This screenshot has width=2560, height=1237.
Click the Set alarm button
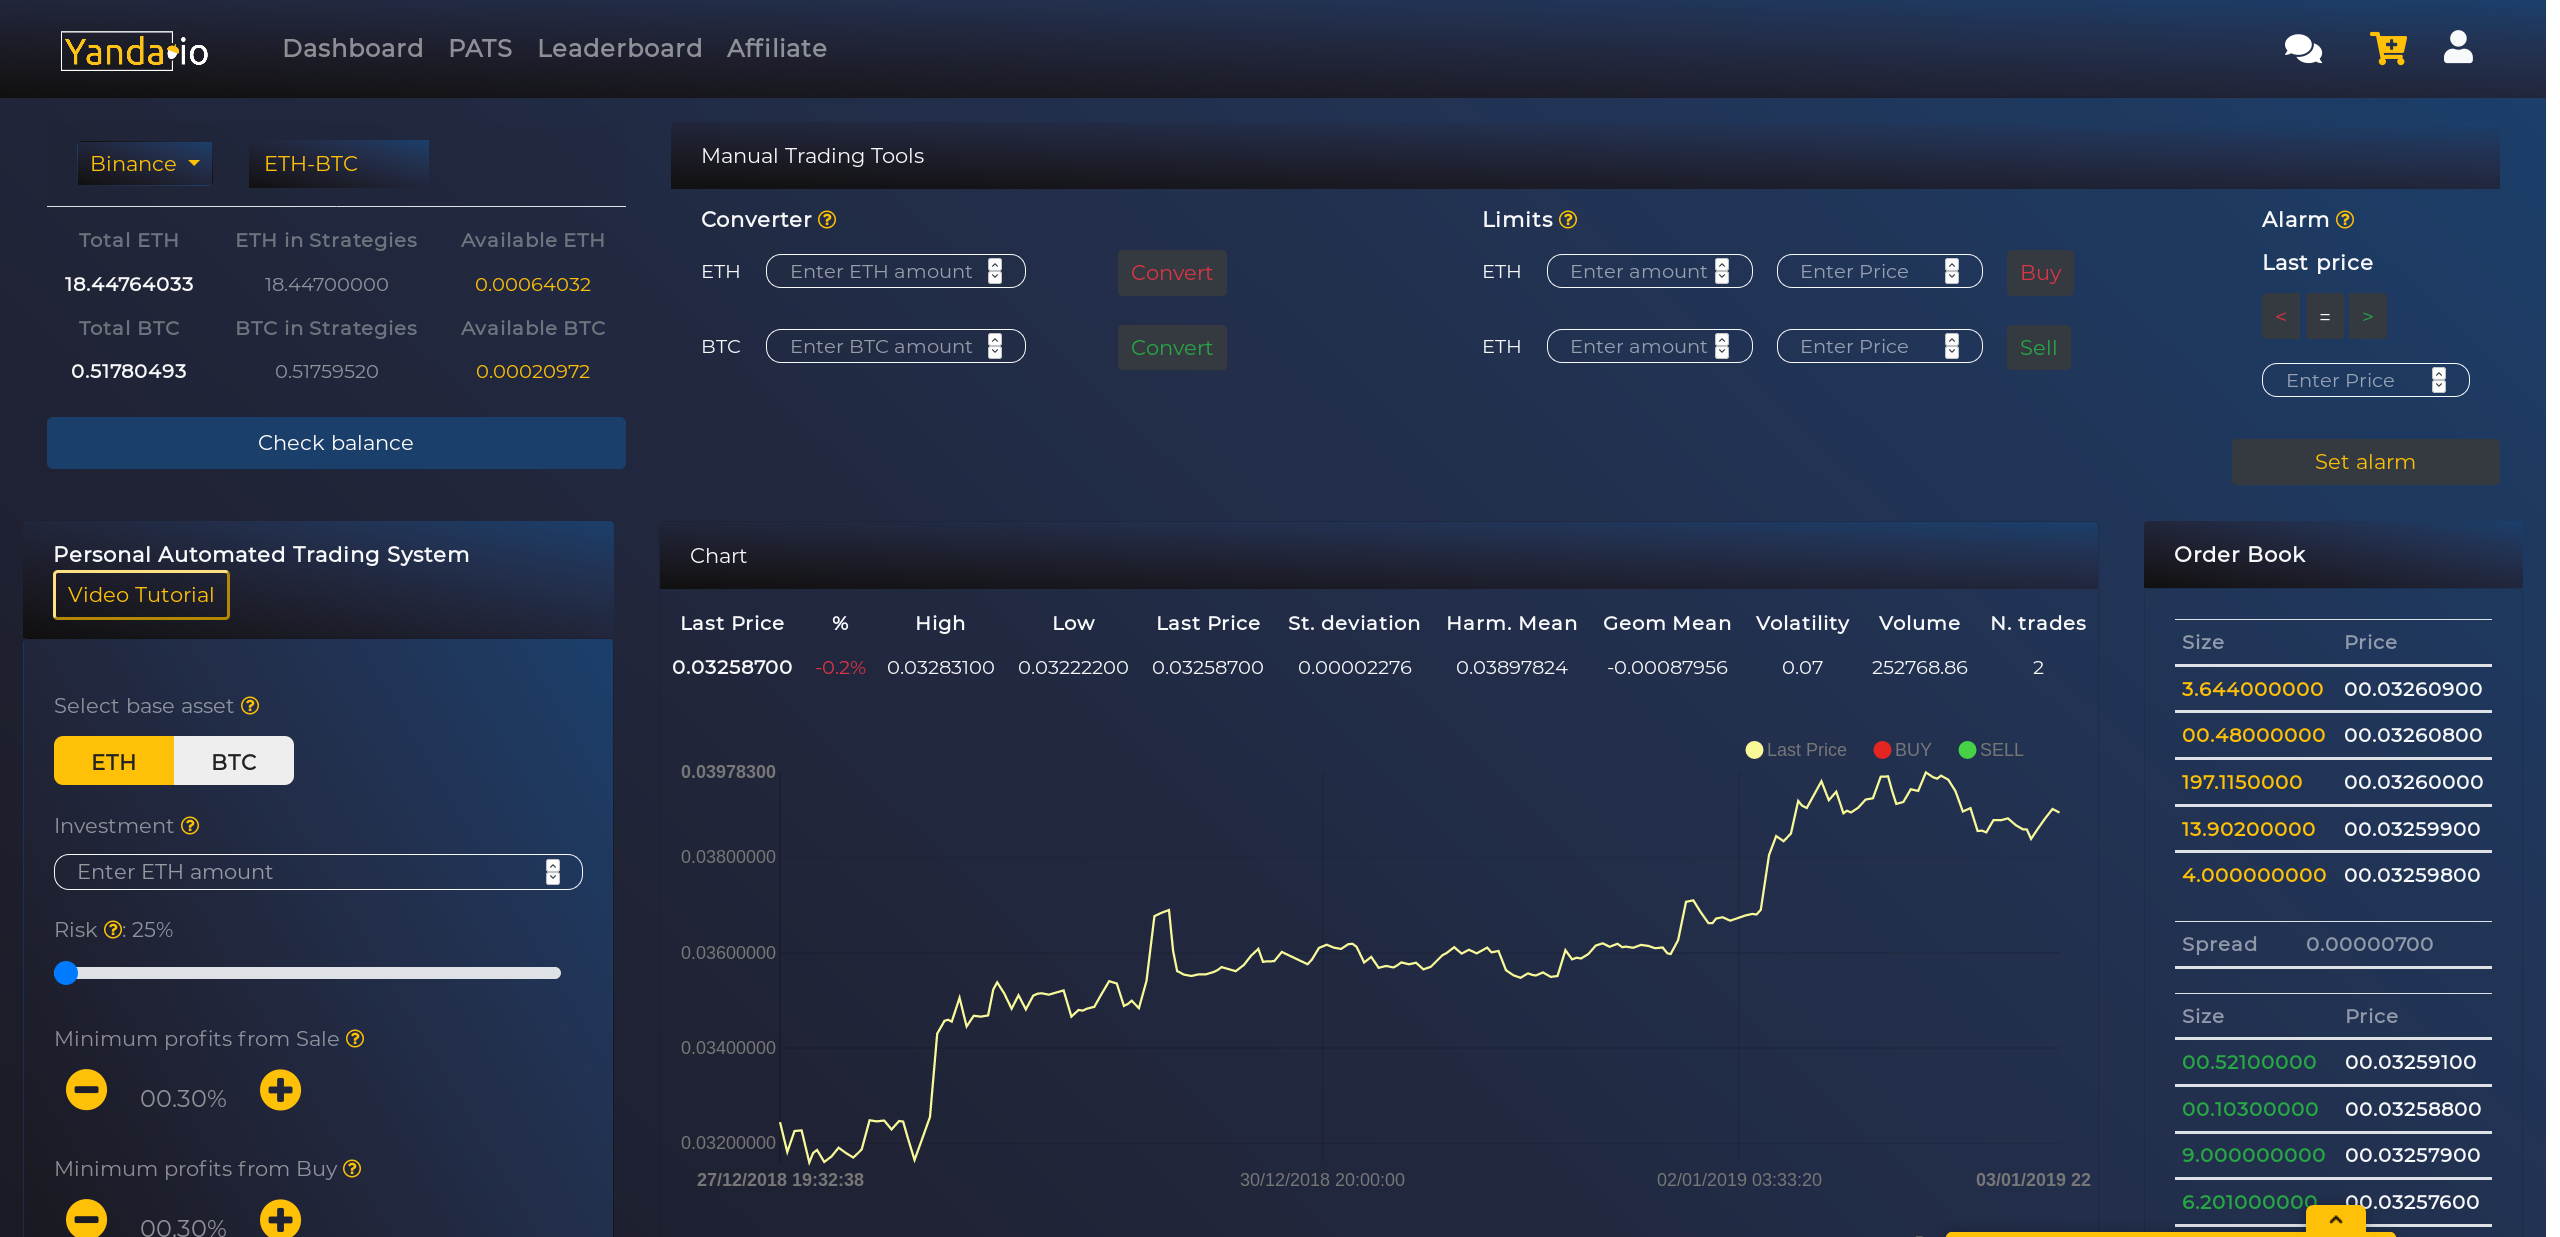pos(2364,462)
